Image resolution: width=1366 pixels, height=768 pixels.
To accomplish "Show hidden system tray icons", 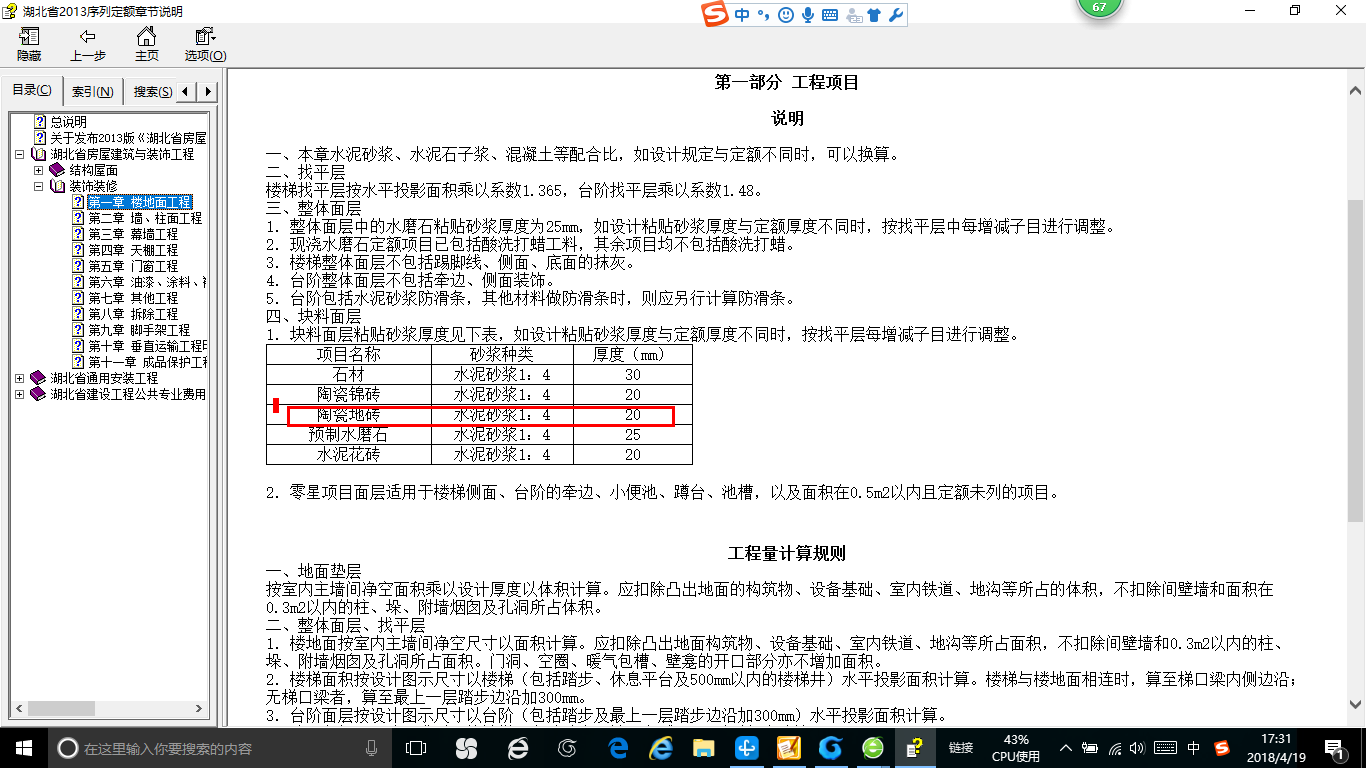I will tap(1068, 748).
